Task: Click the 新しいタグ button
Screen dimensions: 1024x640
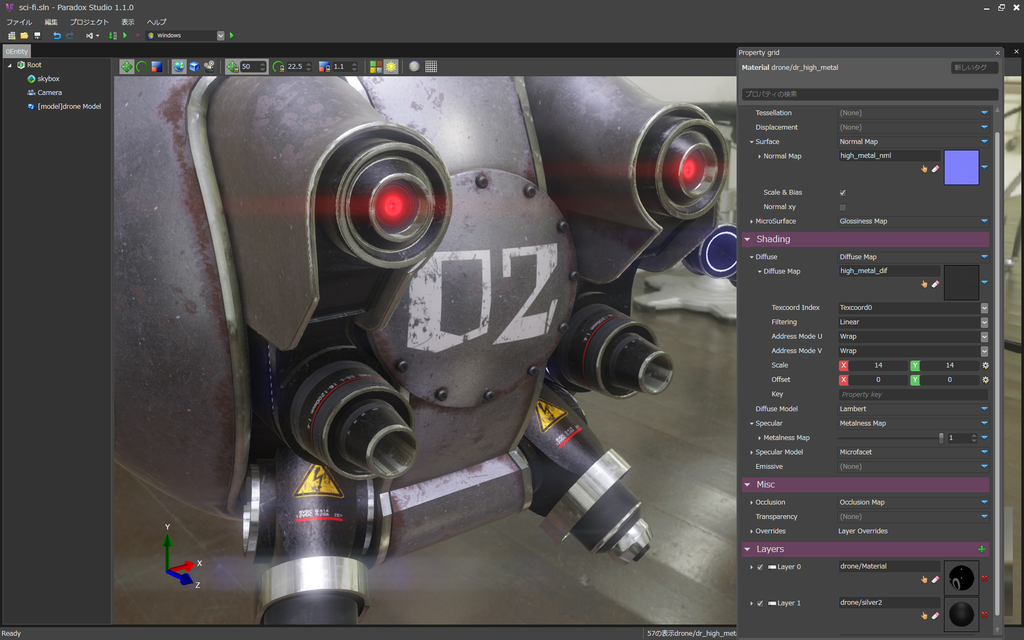Action: [974, 67]
